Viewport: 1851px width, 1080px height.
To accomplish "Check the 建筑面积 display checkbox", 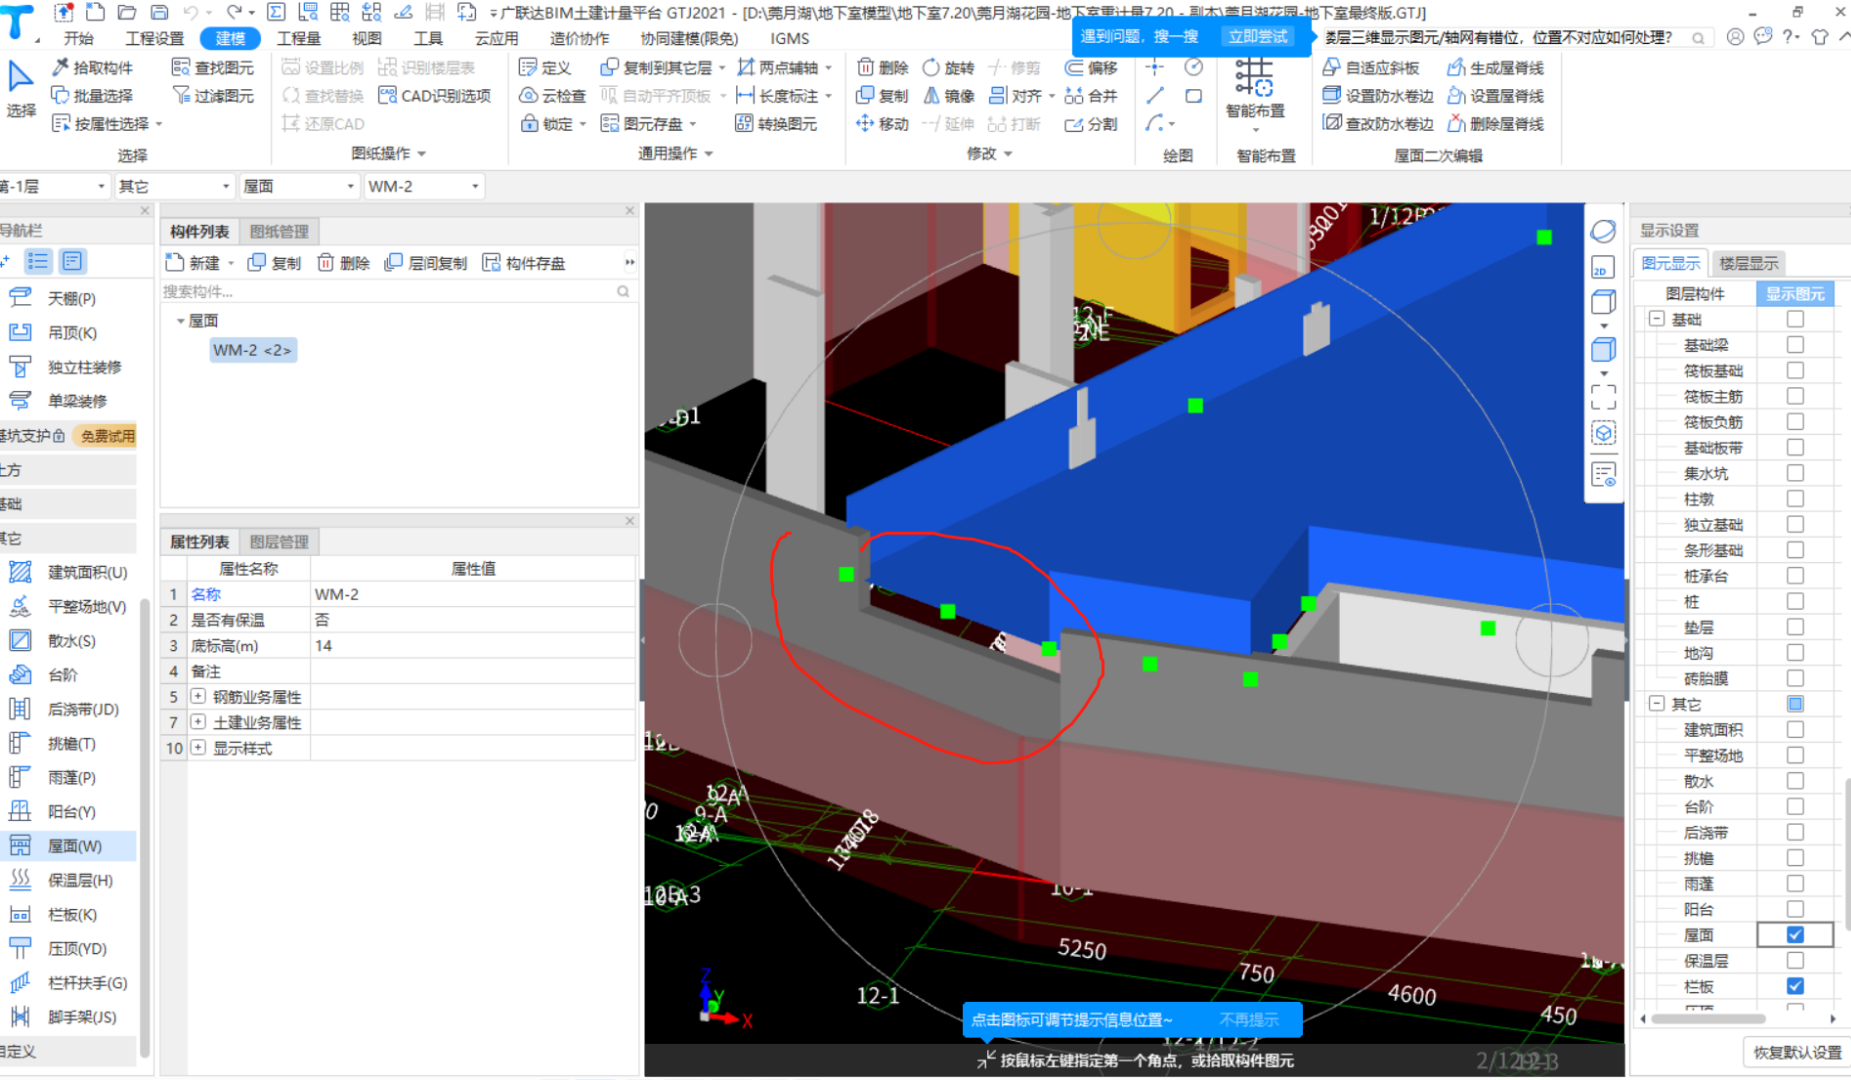I will (1795, 729).
